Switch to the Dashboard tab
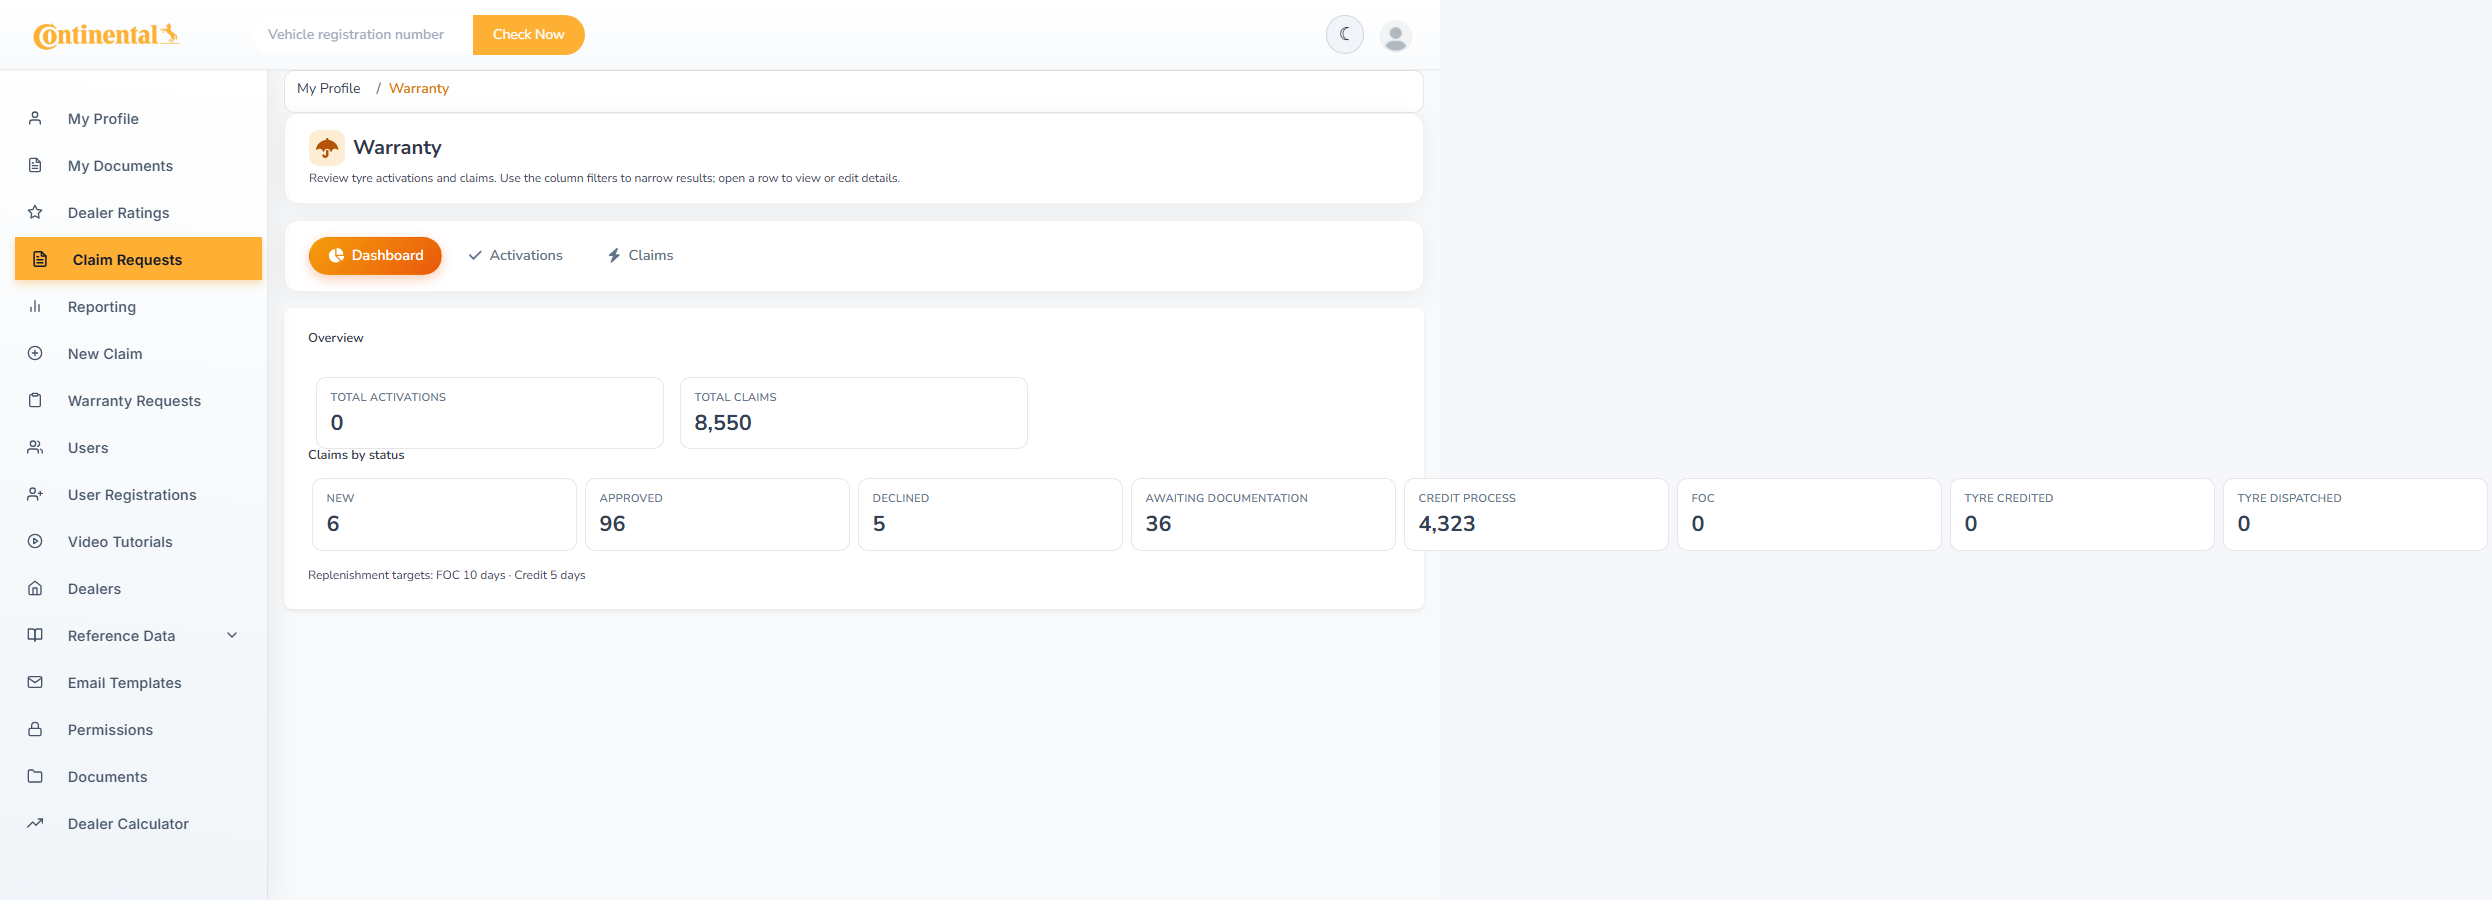The image size is (2492, 900). 375,255
